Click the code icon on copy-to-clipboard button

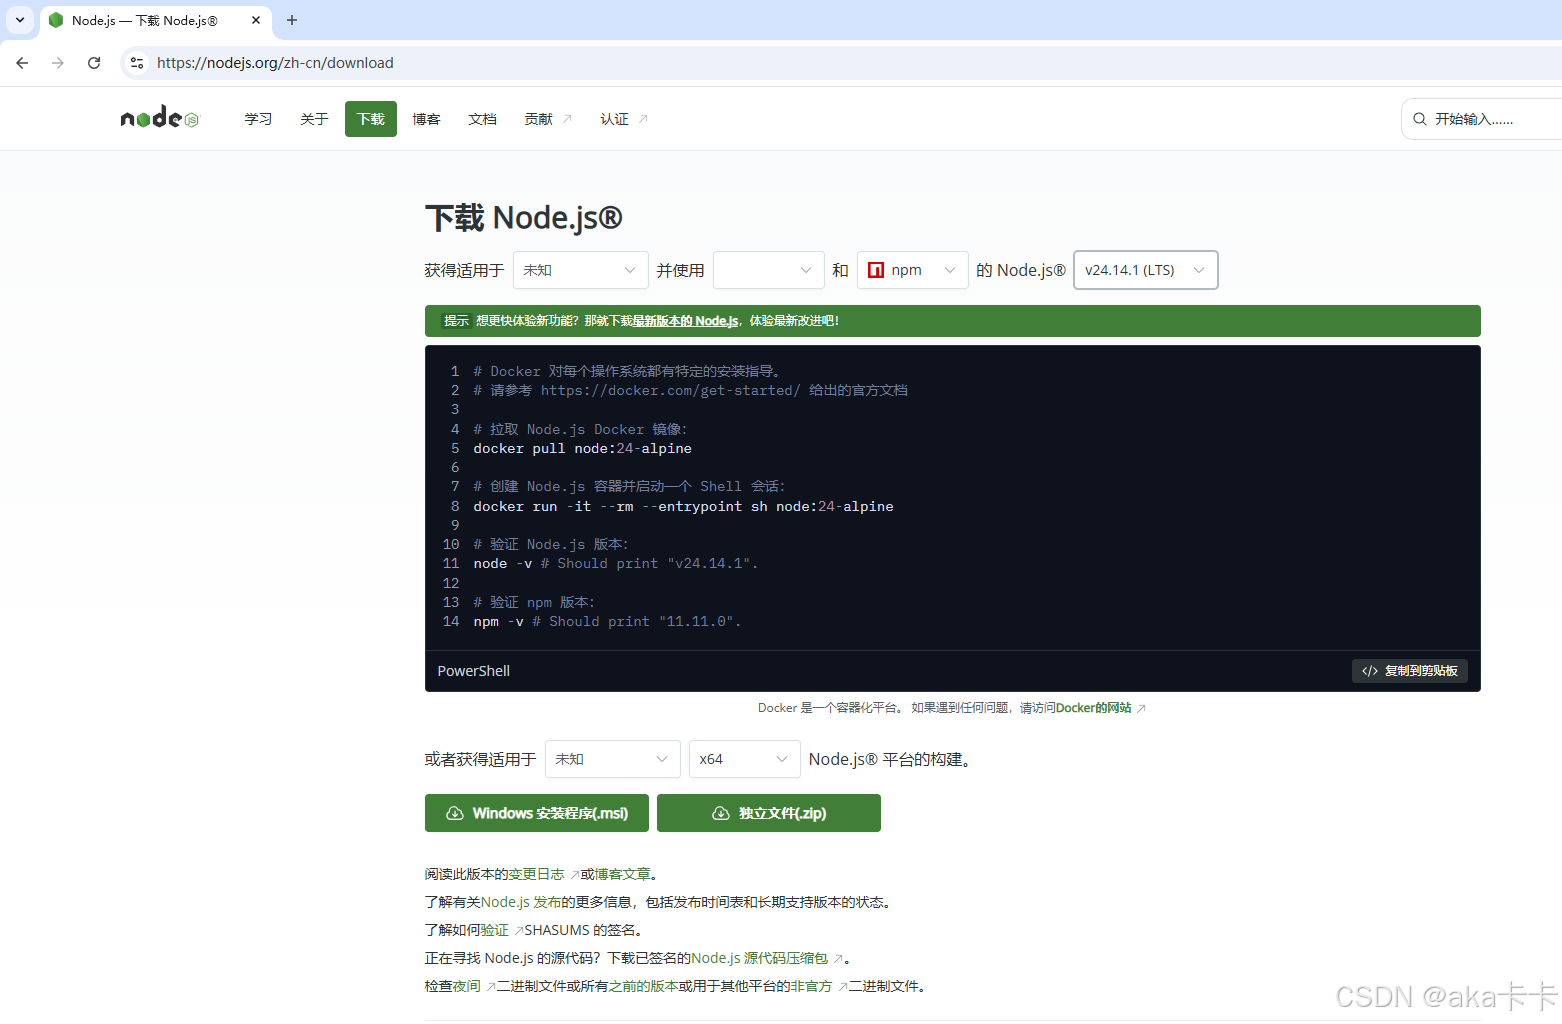tap(1369, 671)
